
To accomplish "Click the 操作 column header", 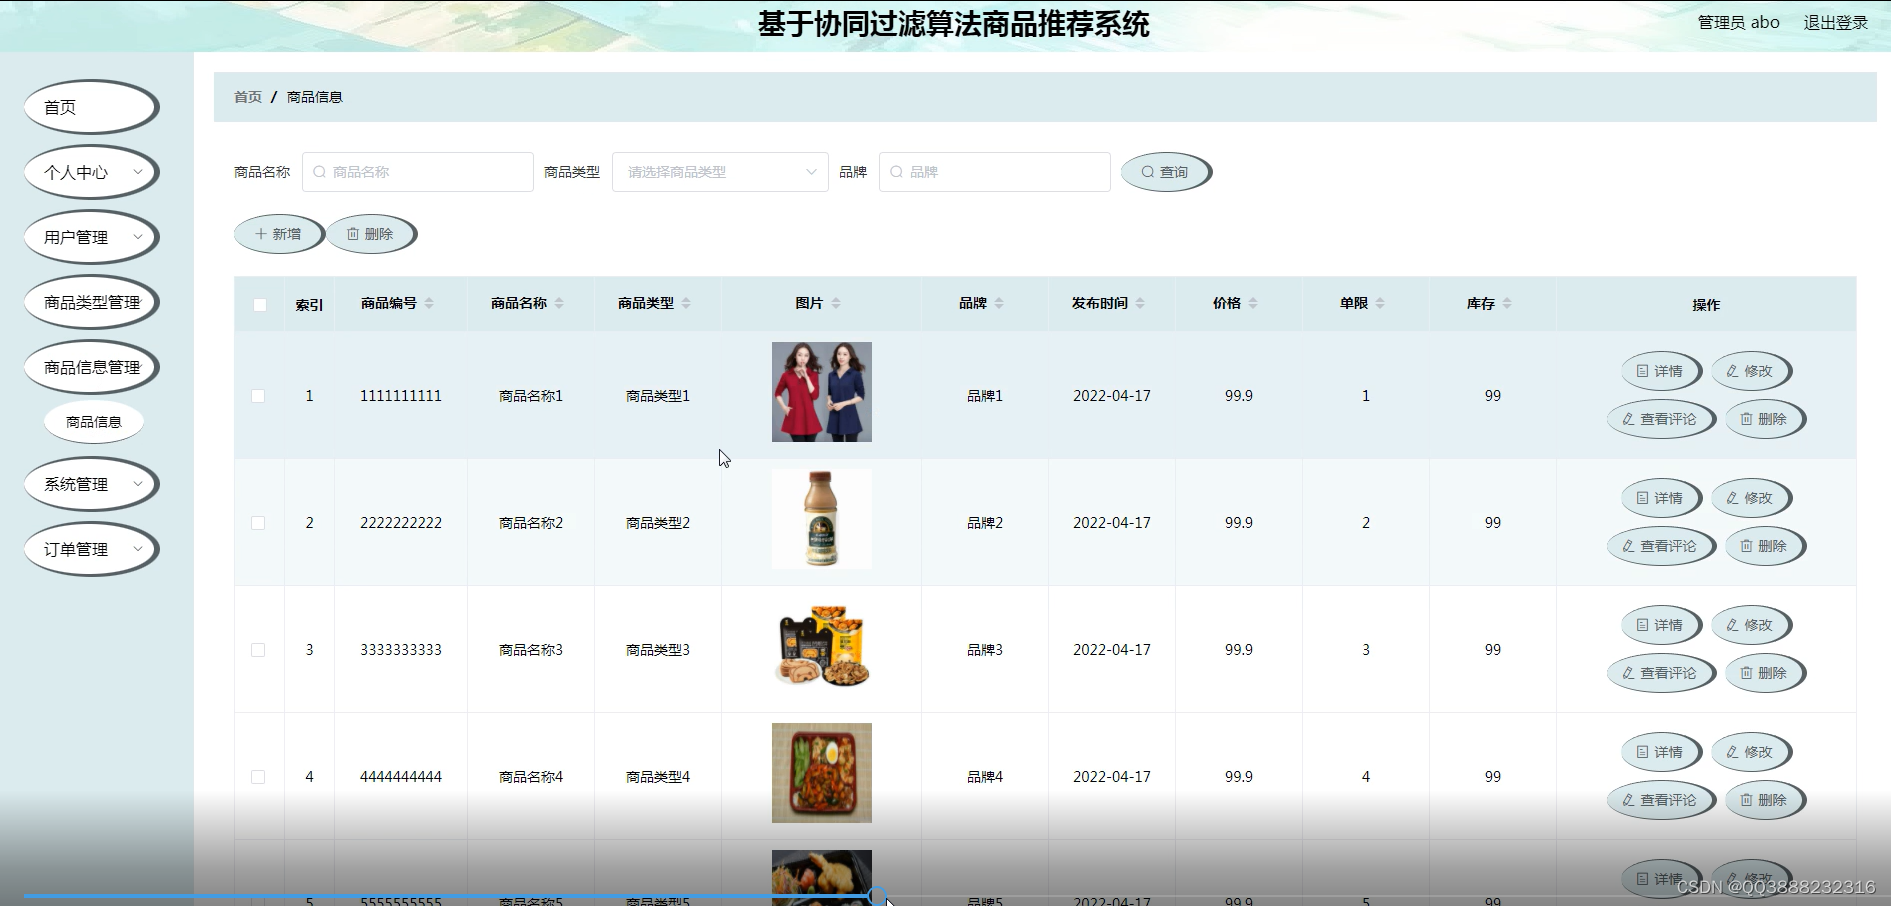I will point(1706,305).
